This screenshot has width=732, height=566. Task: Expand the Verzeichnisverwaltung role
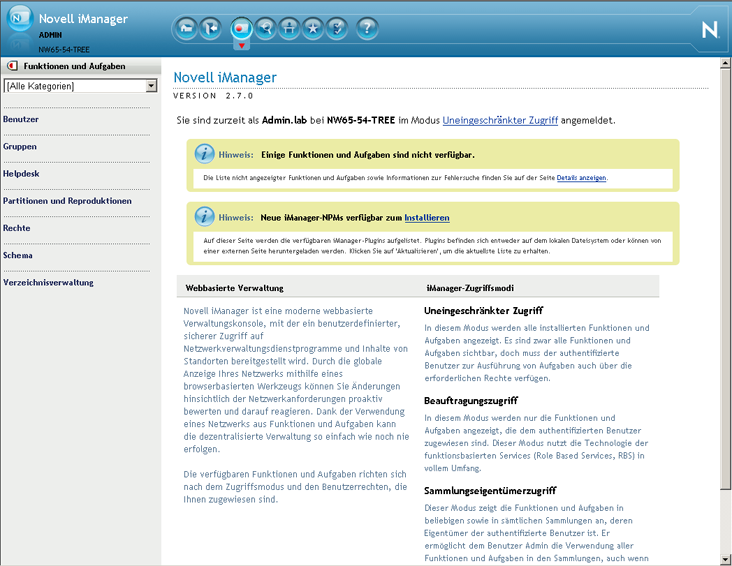pyautogui.click(x=48, y=283)
